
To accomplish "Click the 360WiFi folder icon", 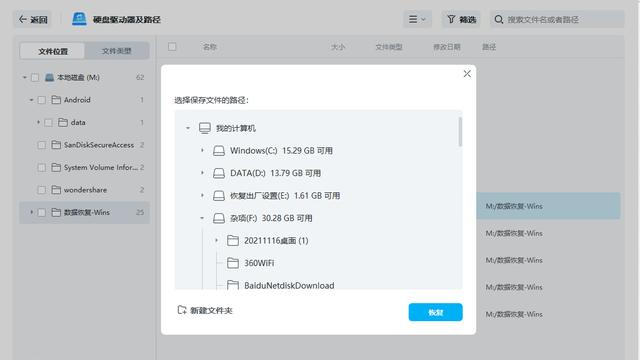I will point(233,263).
